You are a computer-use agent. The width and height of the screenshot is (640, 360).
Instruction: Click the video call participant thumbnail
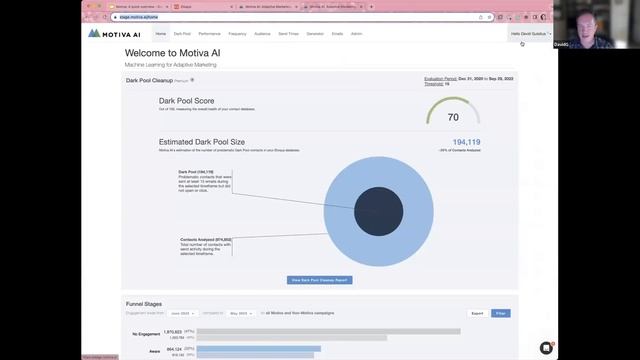click(596, 24)
